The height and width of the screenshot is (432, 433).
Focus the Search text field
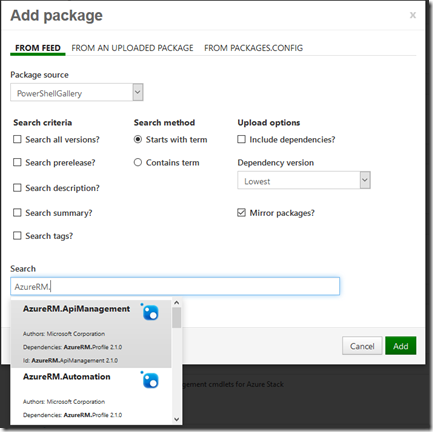click(x=175, y=286)
